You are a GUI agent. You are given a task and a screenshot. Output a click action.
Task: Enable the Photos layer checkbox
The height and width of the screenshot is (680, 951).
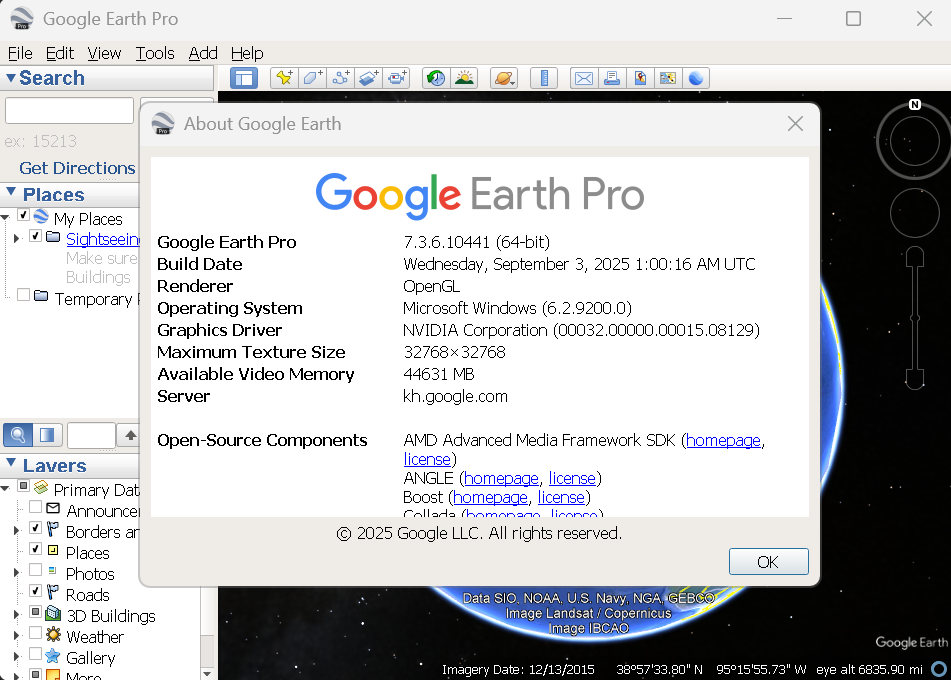[36, 570]
